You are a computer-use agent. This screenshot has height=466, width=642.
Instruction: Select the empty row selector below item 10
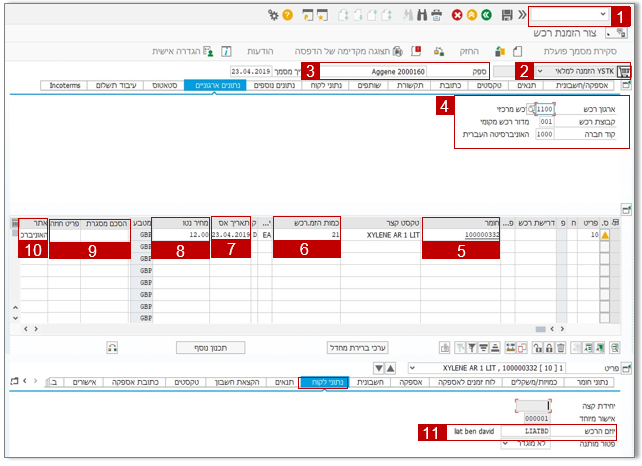(x=604, y=247)
